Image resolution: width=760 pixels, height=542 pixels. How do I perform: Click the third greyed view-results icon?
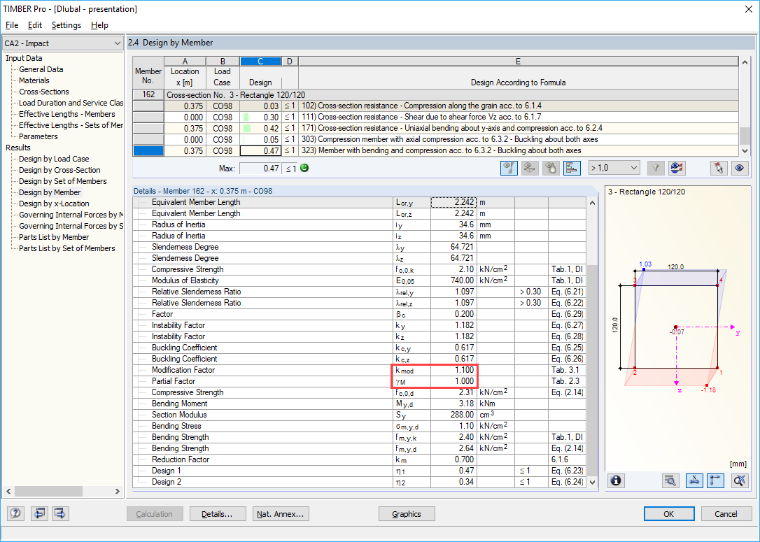coord(551,168)
